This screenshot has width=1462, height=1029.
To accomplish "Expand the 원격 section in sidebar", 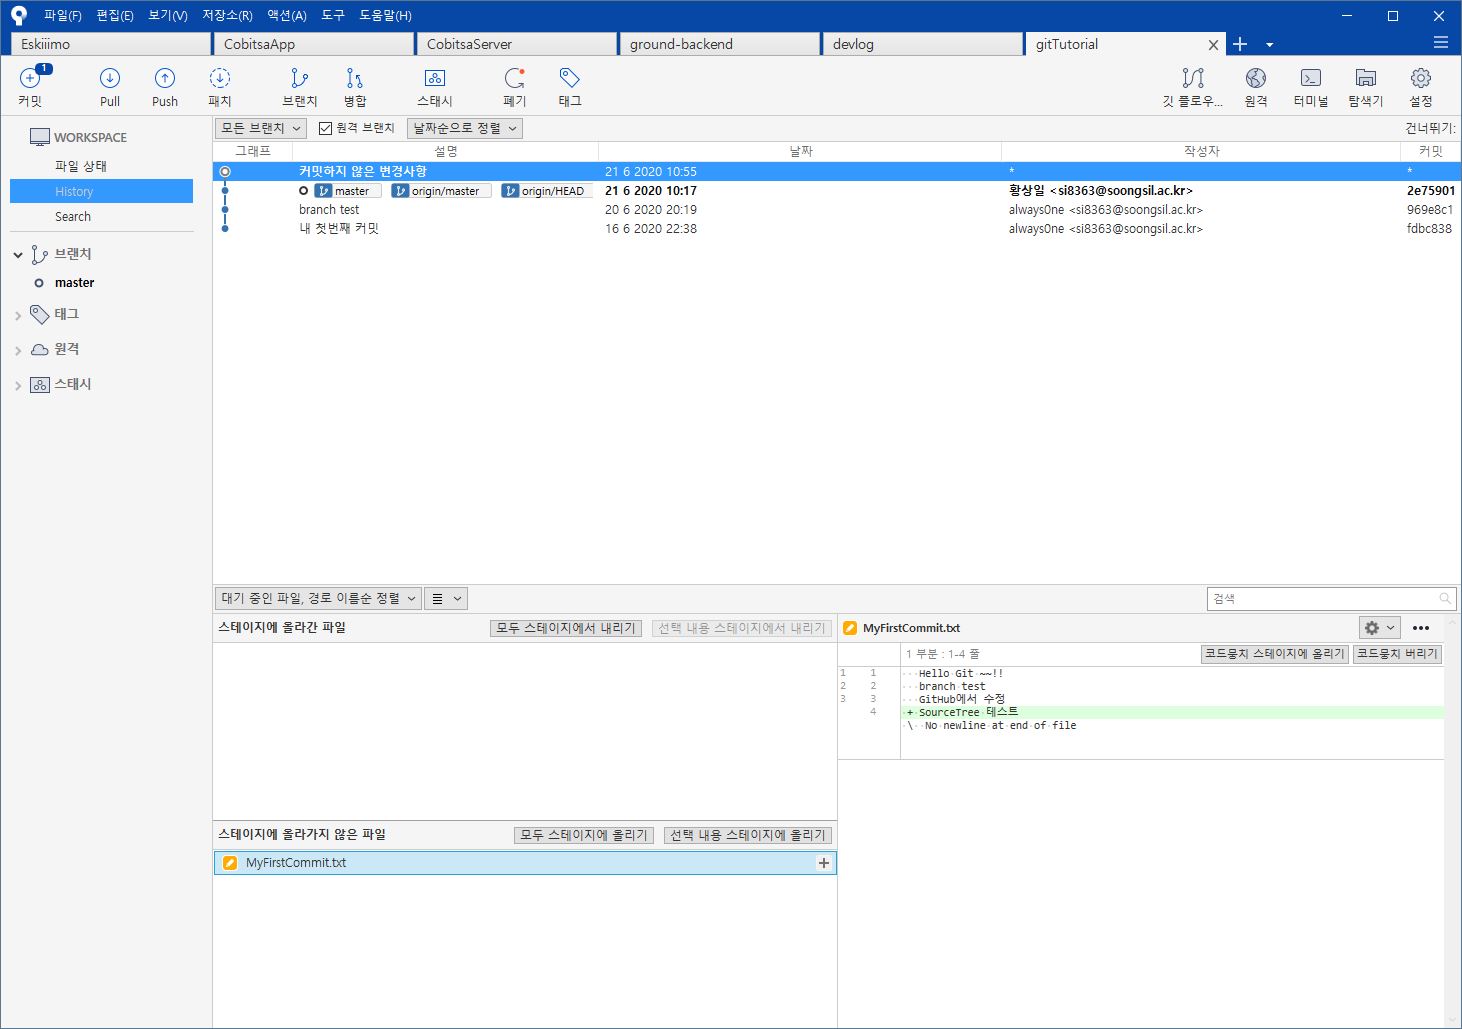I will coord(18,351).
